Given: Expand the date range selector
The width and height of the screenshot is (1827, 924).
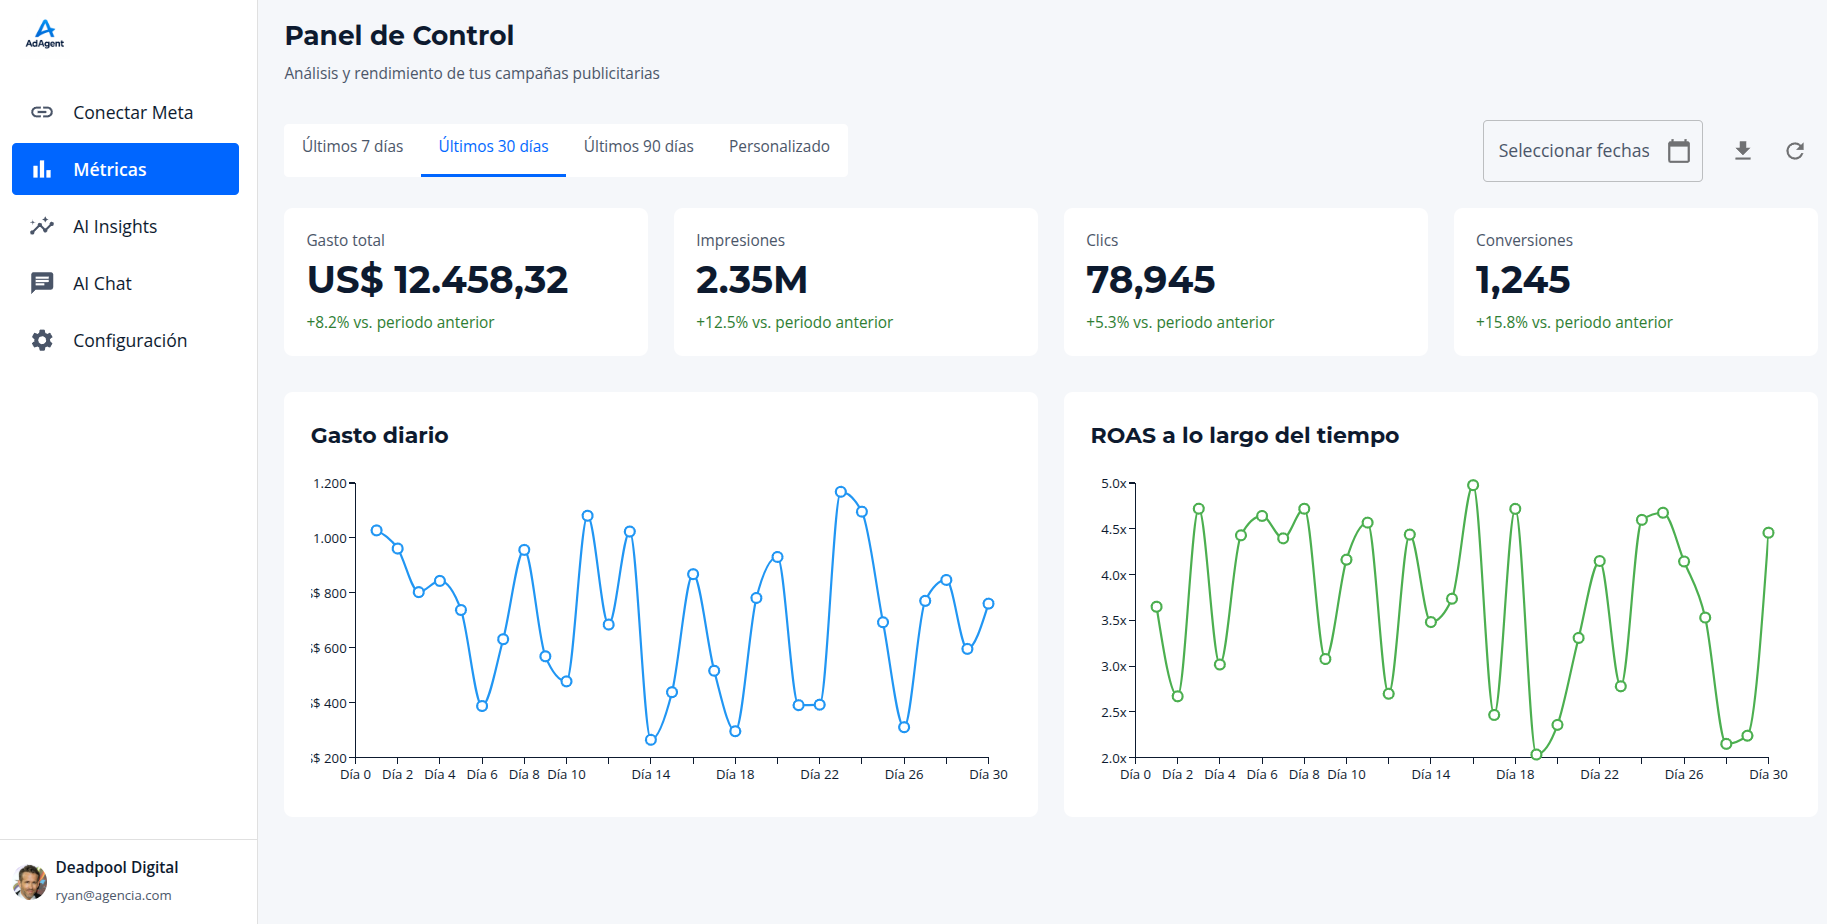Looking at the screenshot, I should click(x=1593, y=150).
